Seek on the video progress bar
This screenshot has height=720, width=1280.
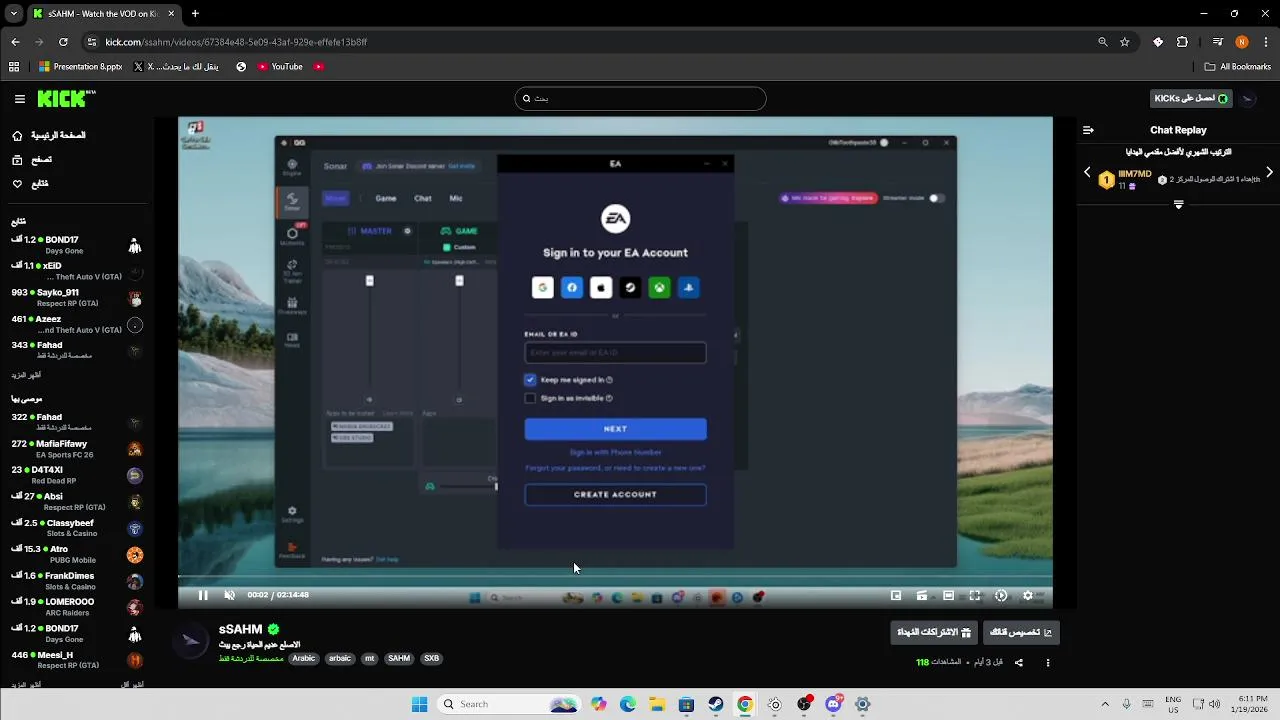coord(615,577)
